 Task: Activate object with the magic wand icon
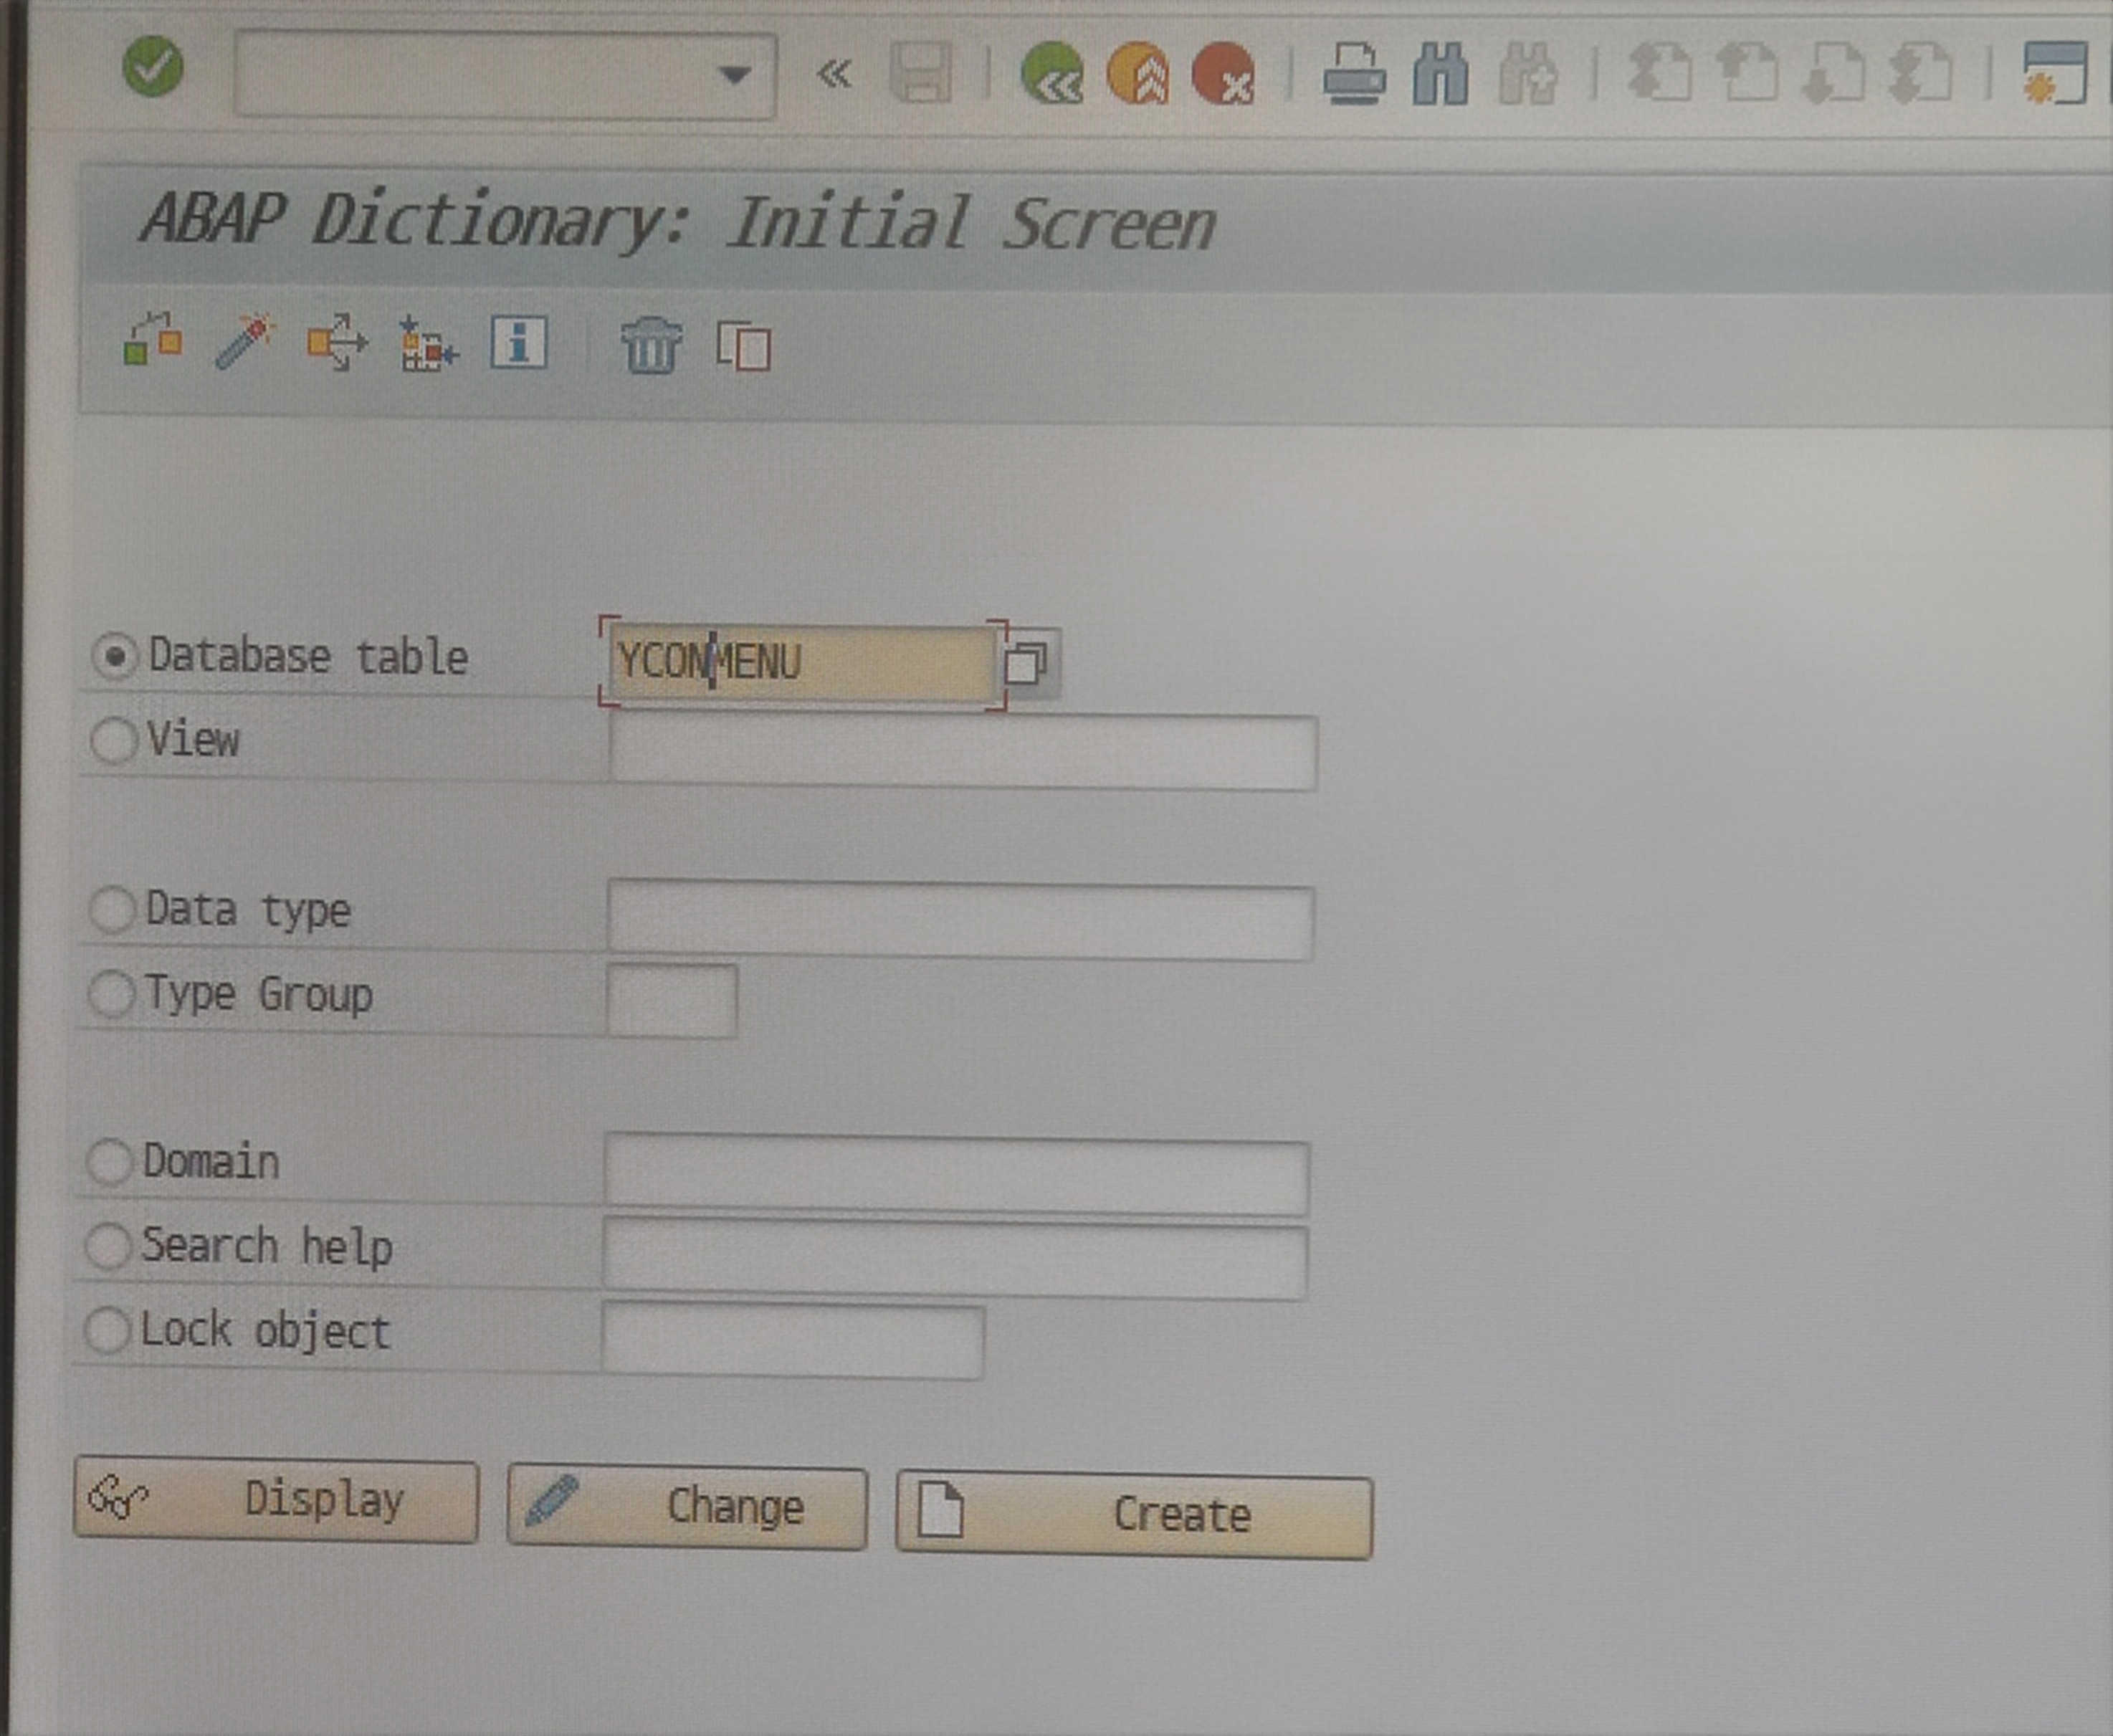click(x=245, y=341)
